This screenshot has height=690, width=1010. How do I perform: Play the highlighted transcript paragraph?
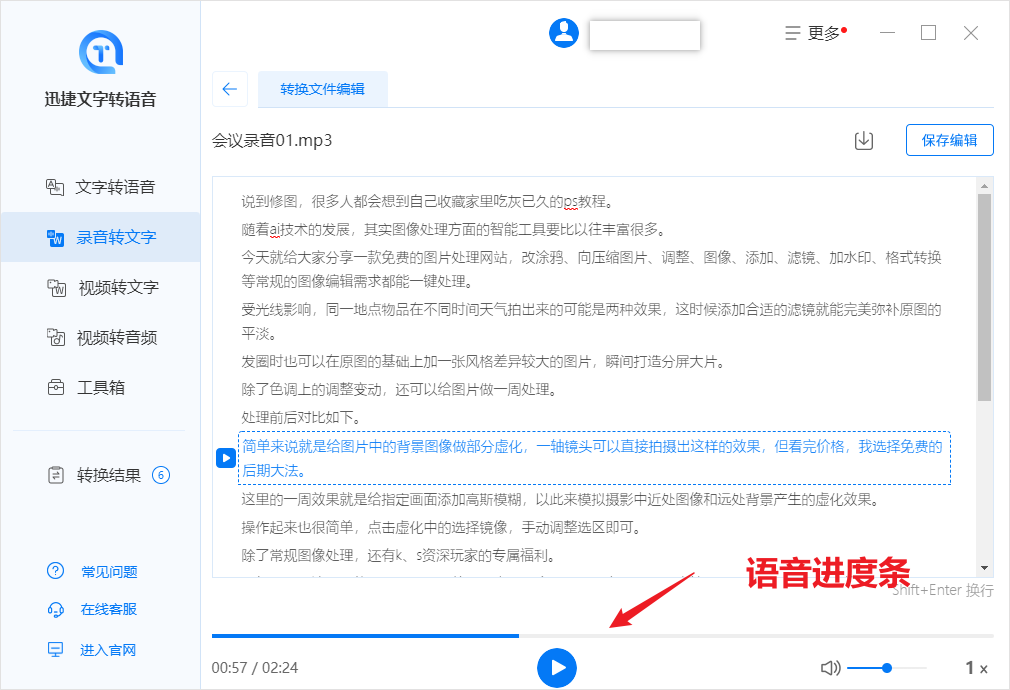[225, 459]
